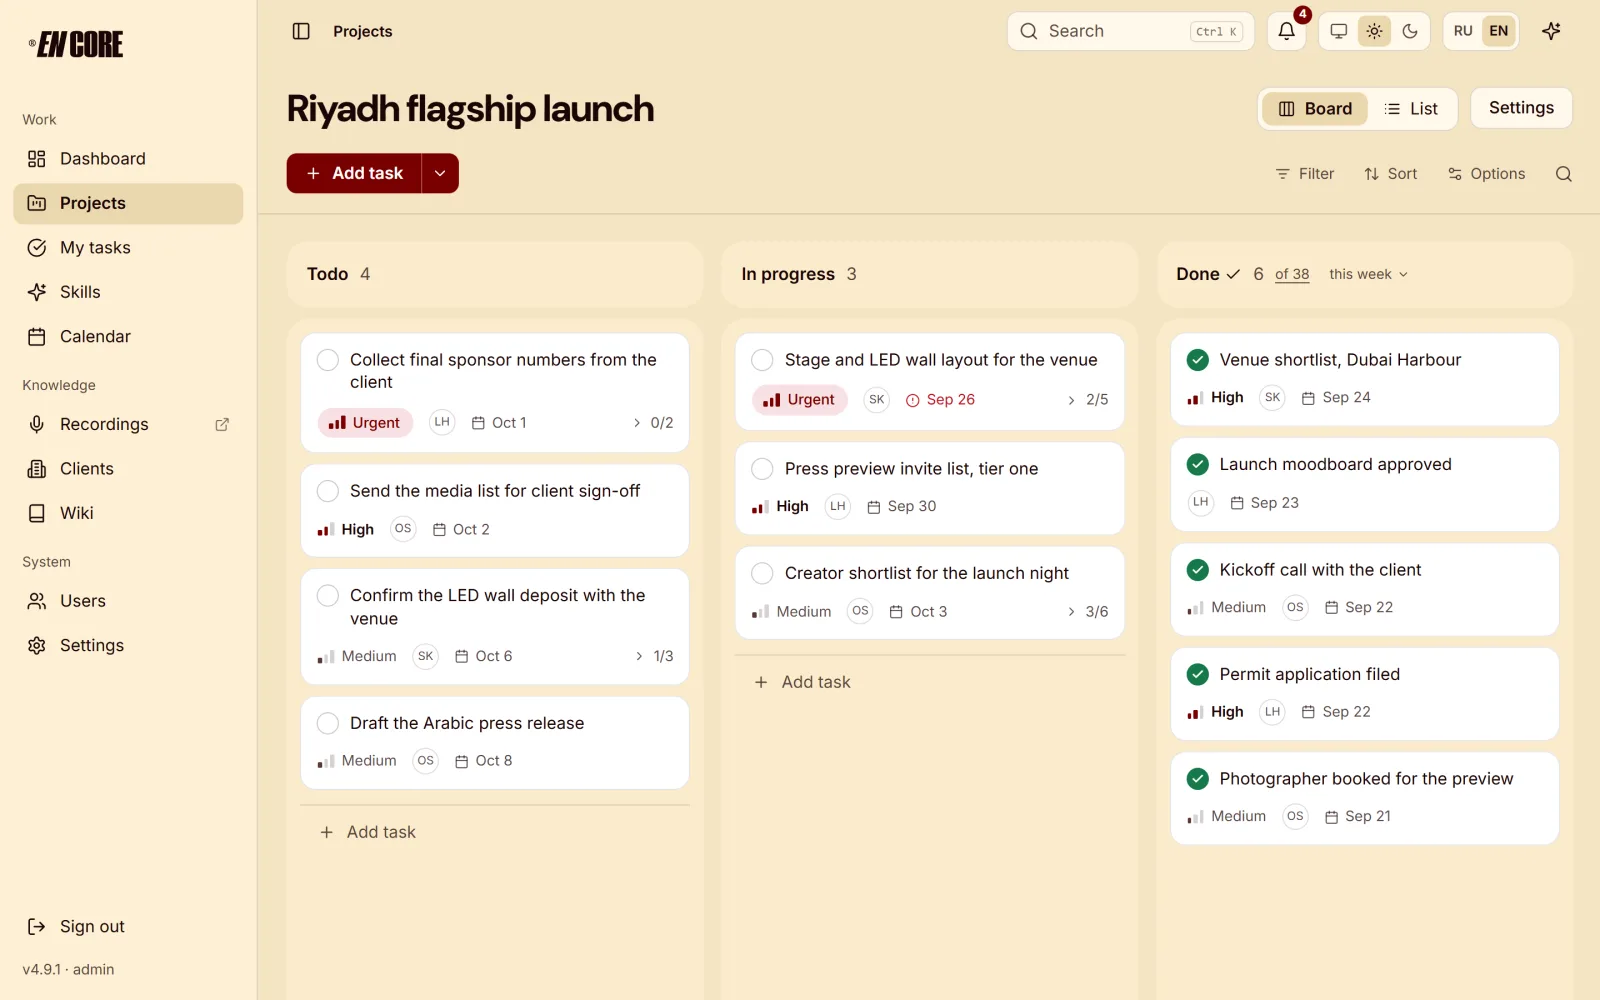Viewport: 1600px width, 1000px height.
Task: Click the Encore logo
Action: point(76,44)
